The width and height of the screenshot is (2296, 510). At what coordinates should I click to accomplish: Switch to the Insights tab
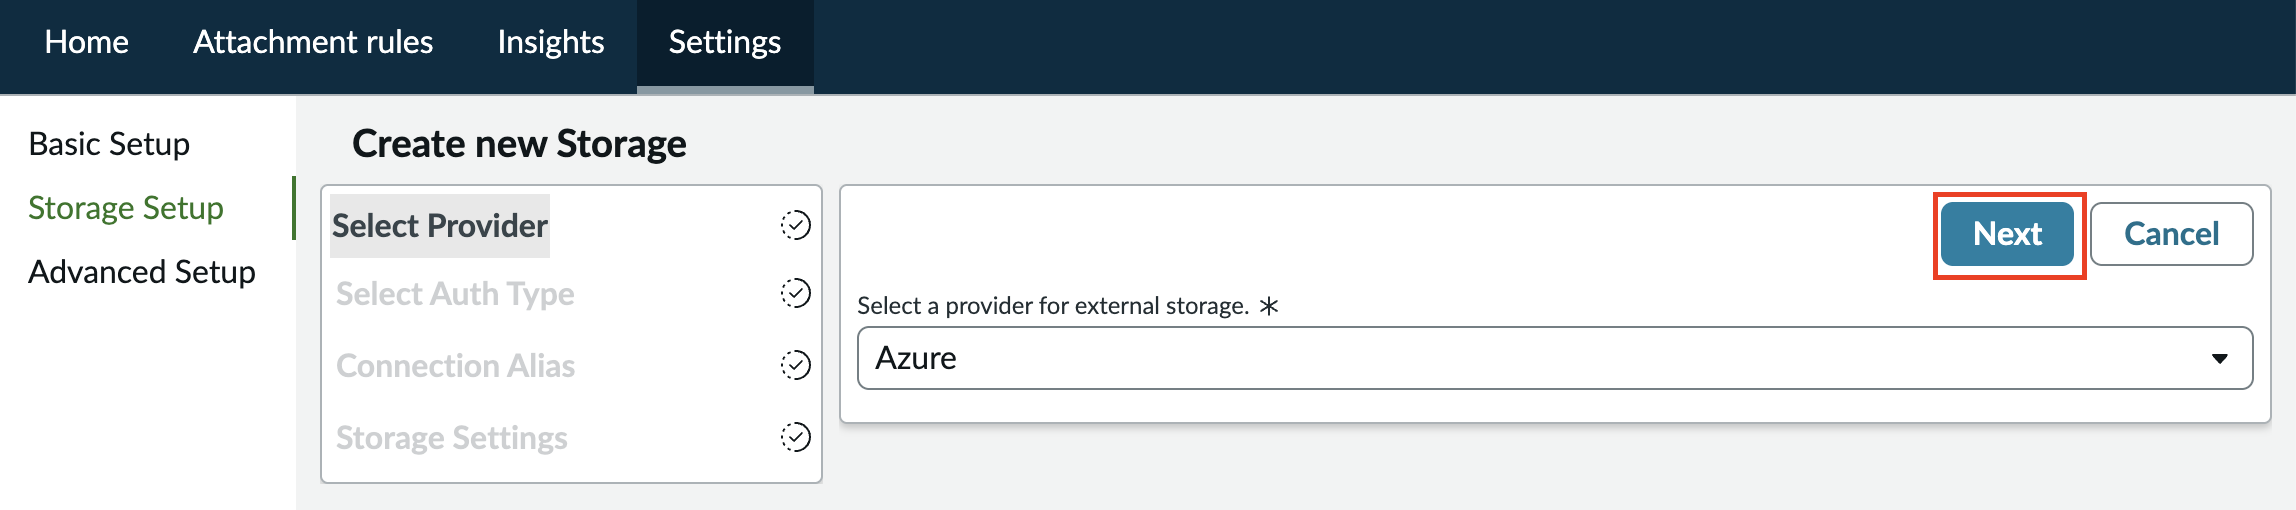551,42
